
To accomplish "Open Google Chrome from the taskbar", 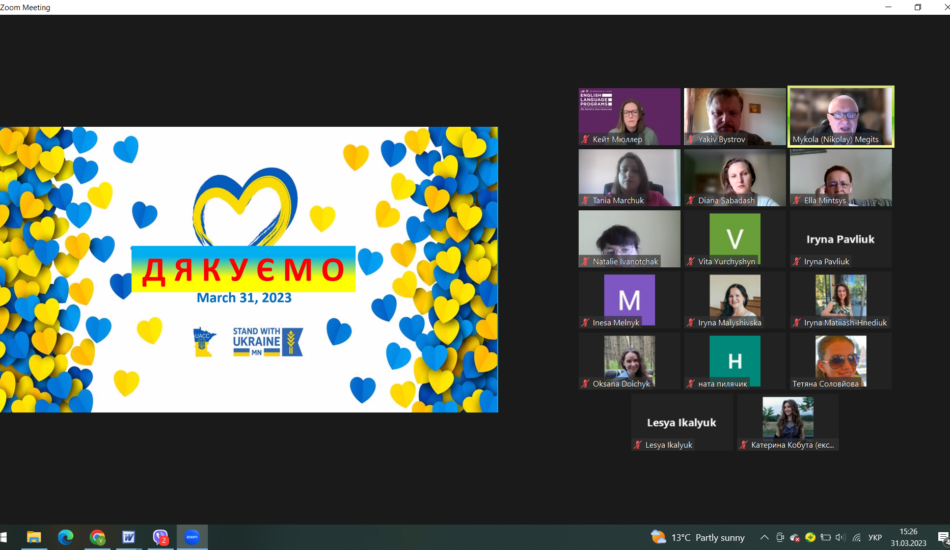I will 97,537.
